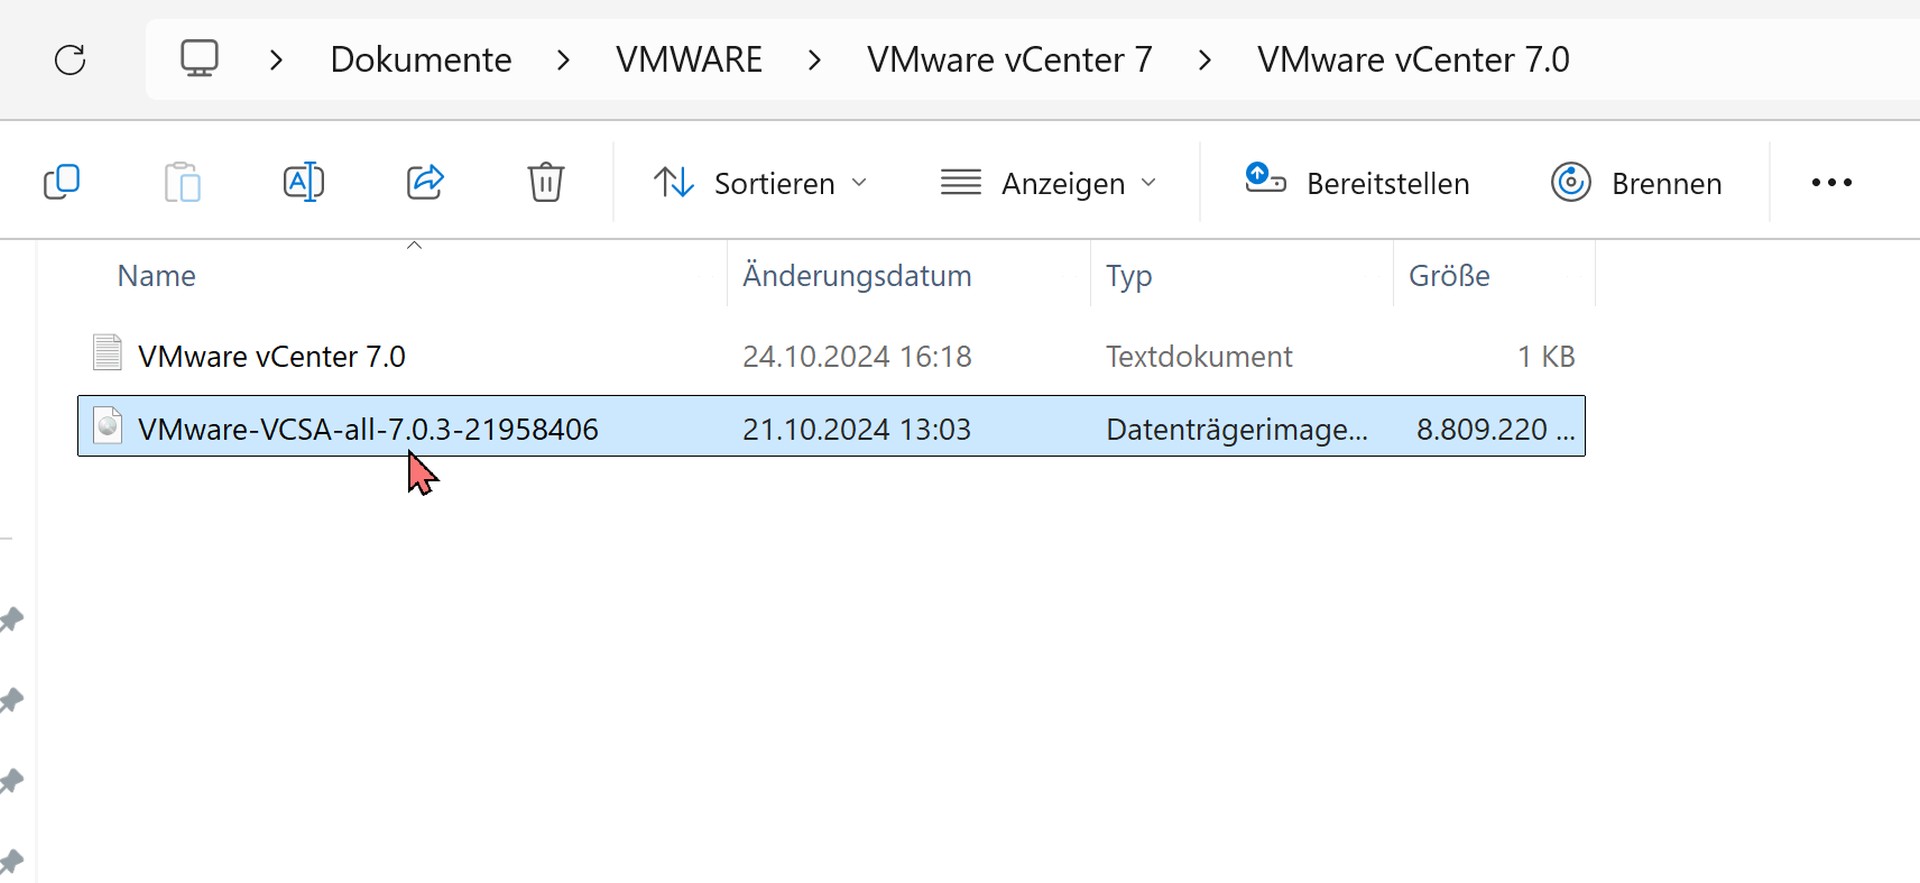Expand chevron after monitor icon in breadcrumb

click(277, 60)
